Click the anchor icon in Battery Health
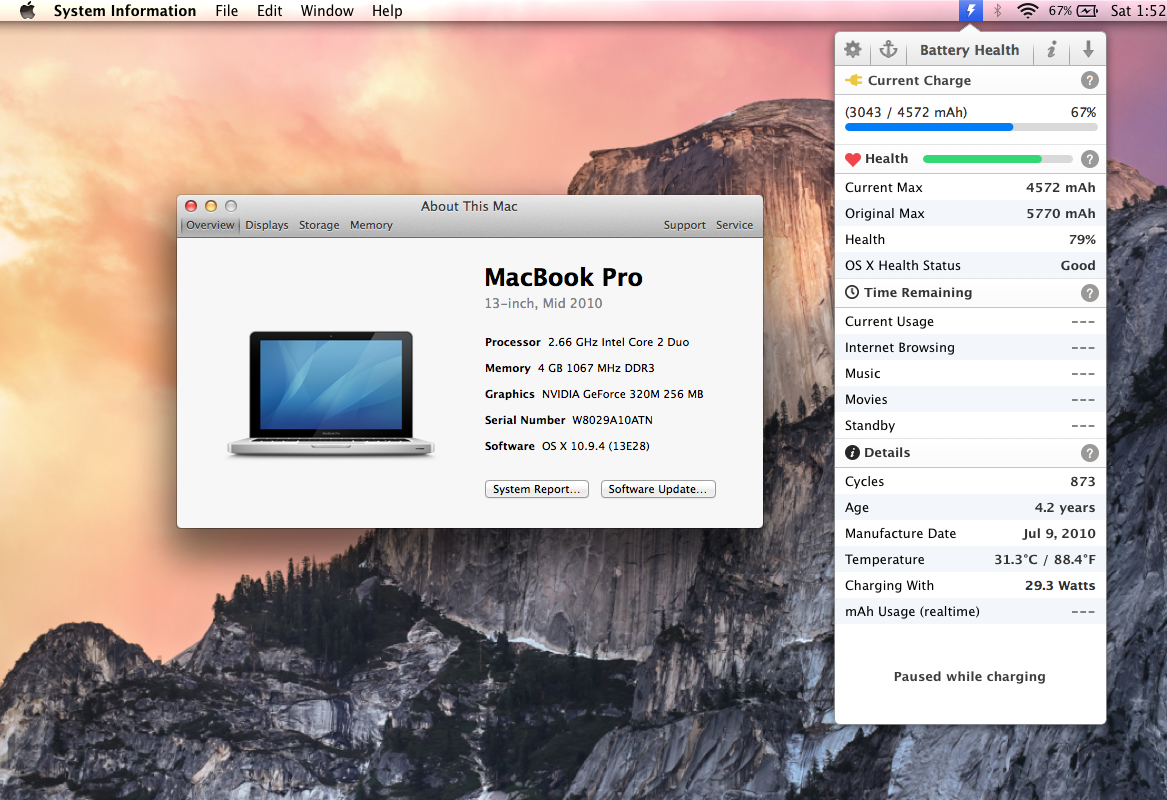This screenshot has width=1167, height=800. pyautogui.click(x=889, y=50)
